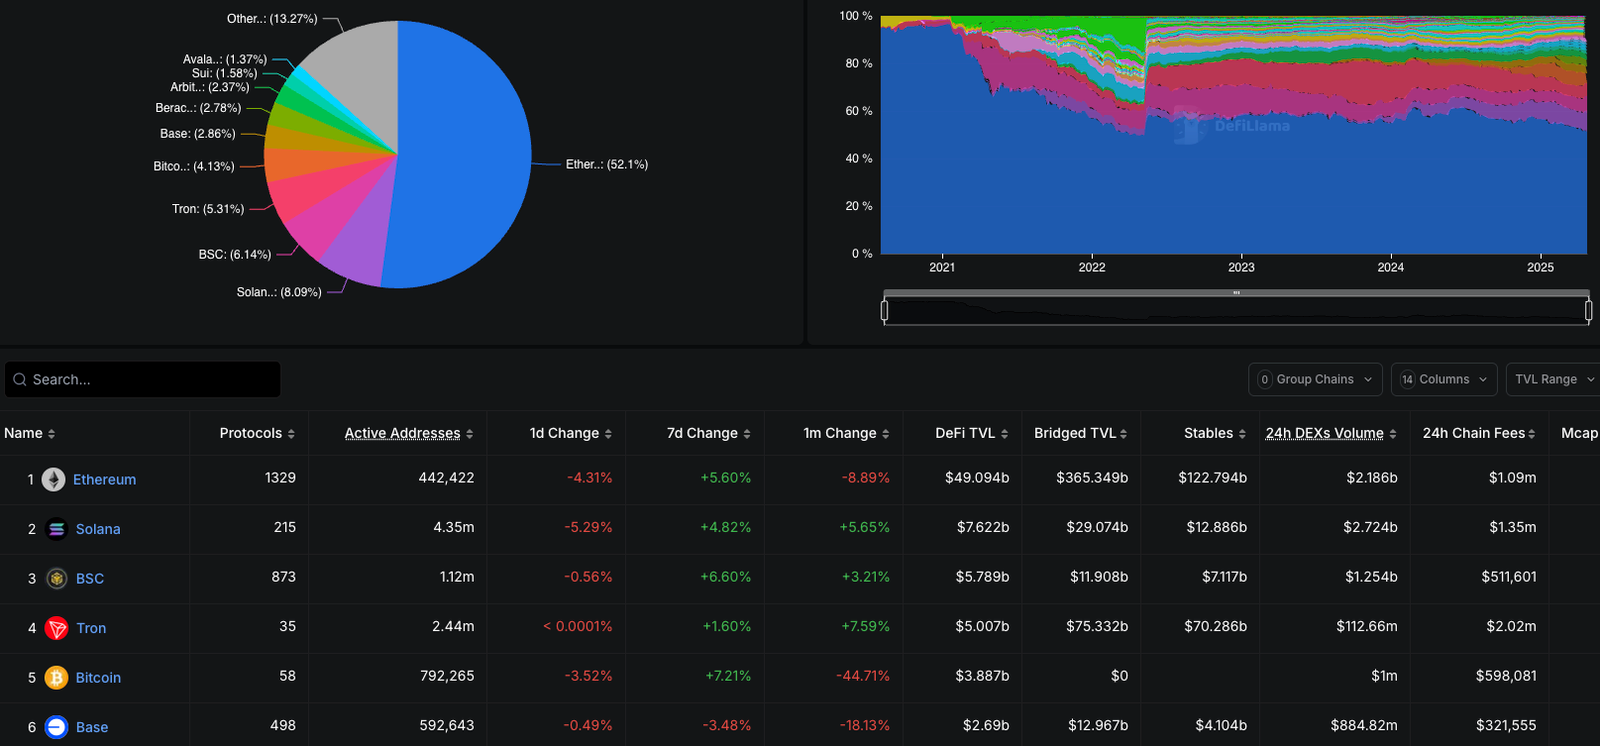This screenshot has width=1600, height=746.
Task: Click the Base chain logo icon
Action: [x=57, y=727]
